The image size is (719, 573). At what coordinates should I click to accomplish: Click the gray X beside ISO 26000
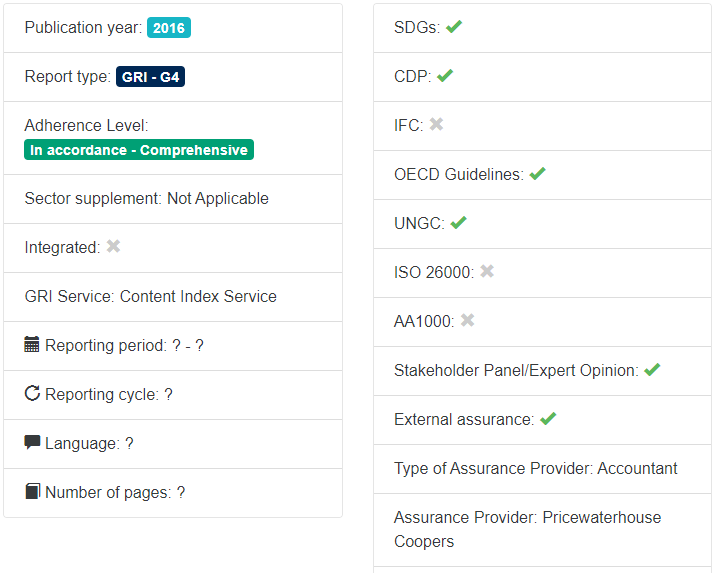(487, 271)
